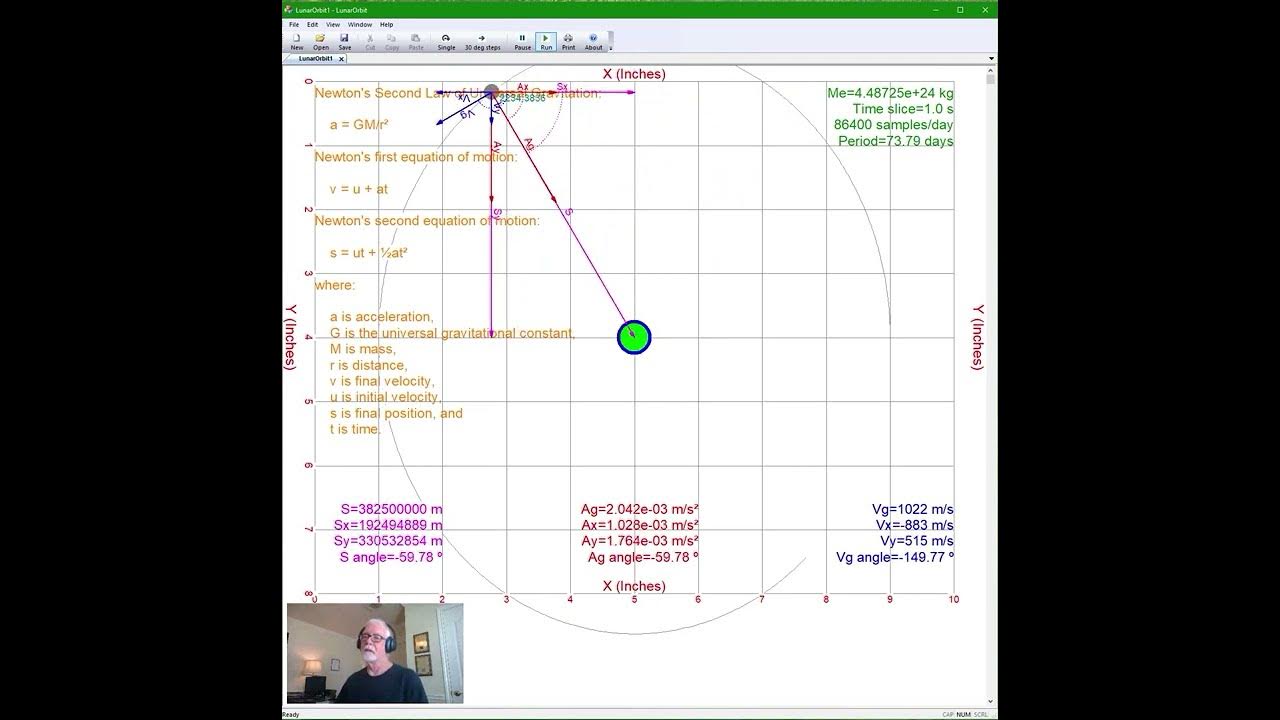The width and height of the screenshot is (1280, 720).
Task: Click the 'a = GM/r²' formula text
Action: [x=359, y=125]
